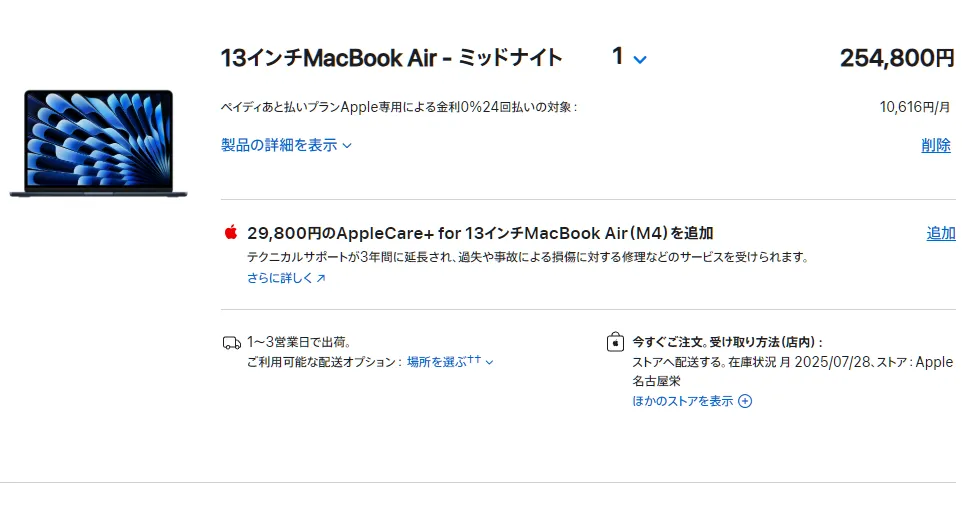Click the 254,800円 price
962x508 pixels.
click(896, 58)
